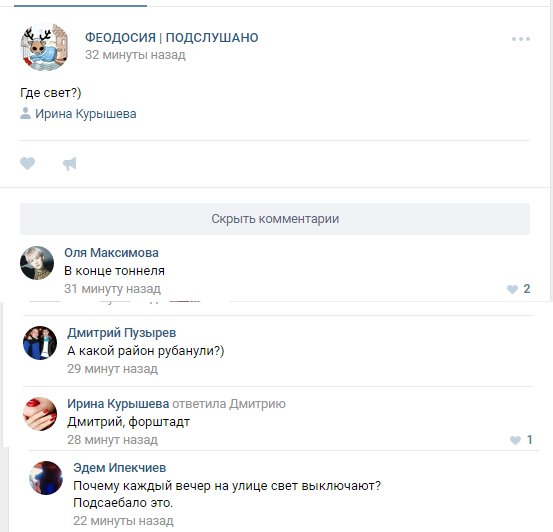Viewport: 553px width, 532px height.
Task: Click the 'ответила Дмитрию' reply reference
Action: tap(229, 404)
